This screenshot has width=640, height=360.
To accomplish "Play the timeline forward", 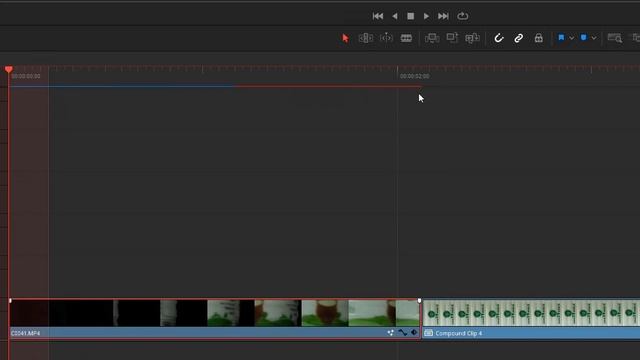I will pos(426,16).
